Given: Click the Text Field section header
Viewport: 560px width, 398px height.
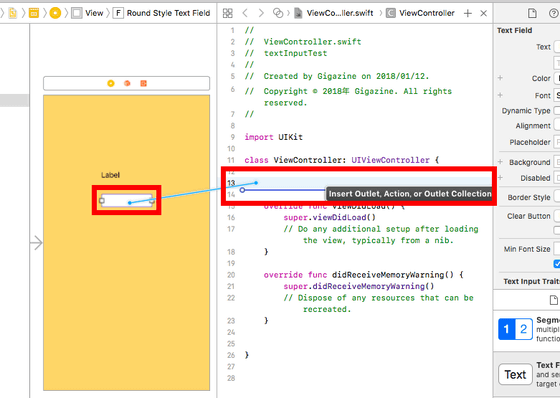Looking at the screenshot, I should click(x=515, y=30).
